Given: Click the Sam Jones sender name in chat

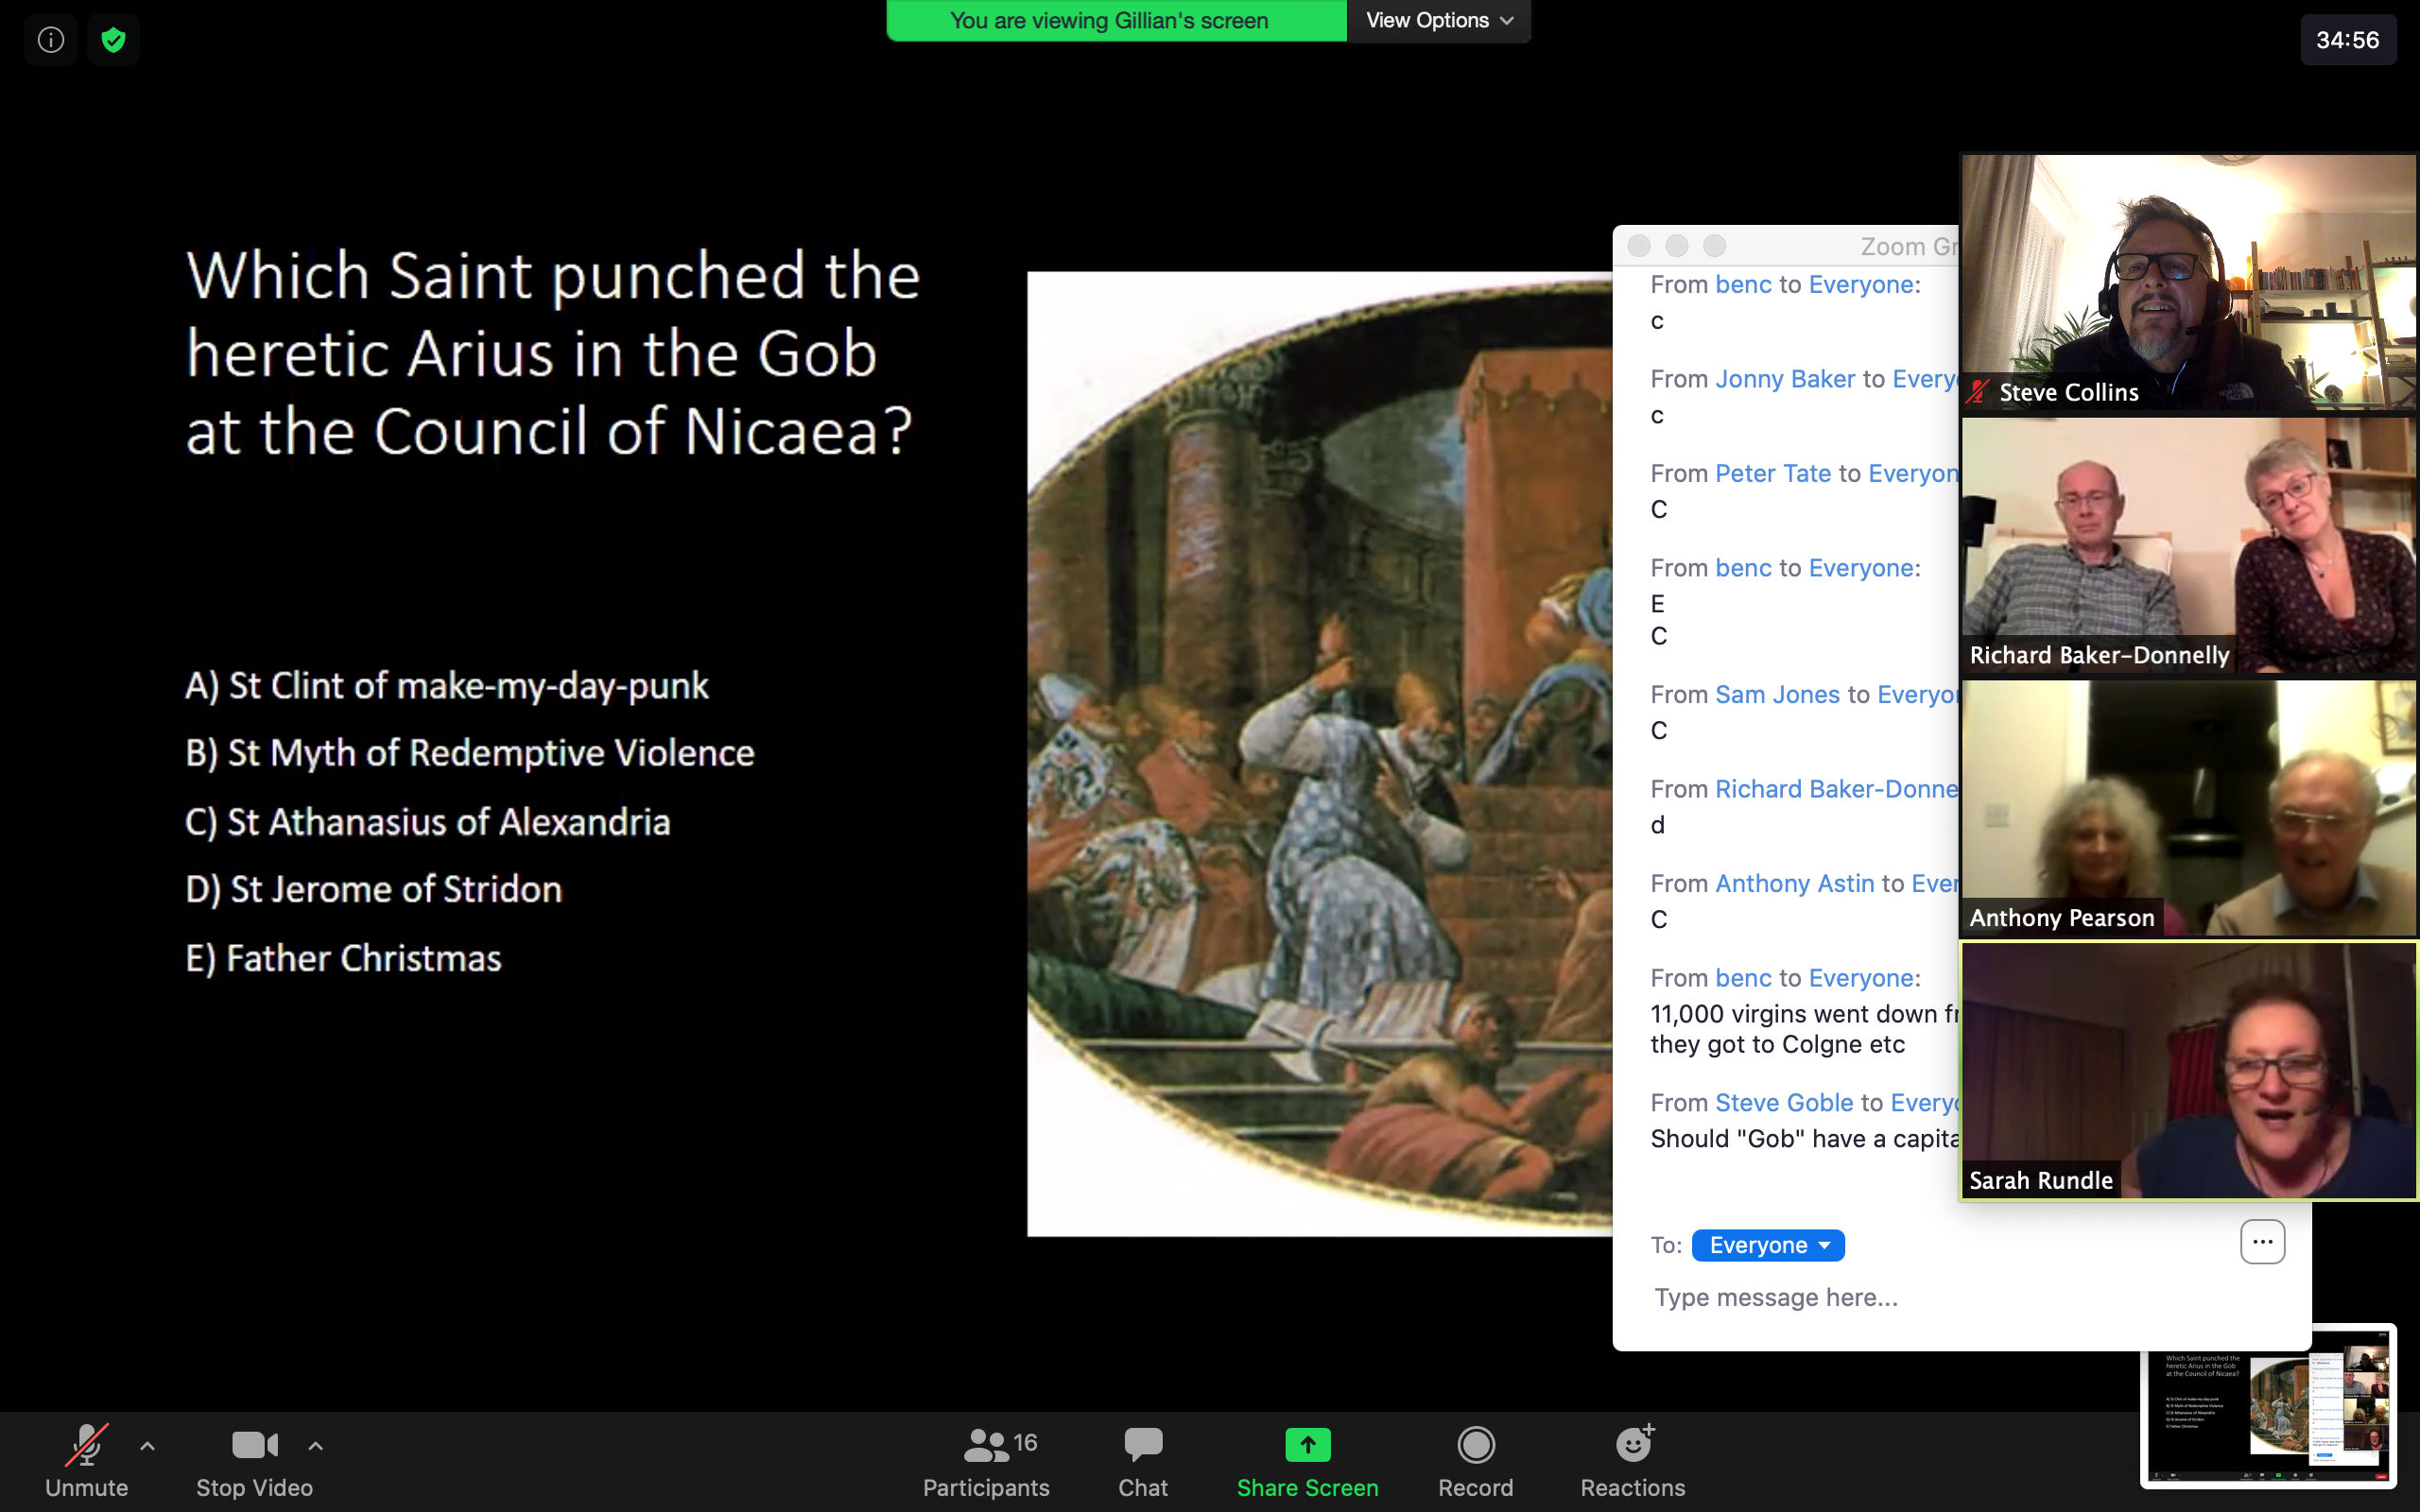Looking at the screenshot, I should tap(1777, 694).
